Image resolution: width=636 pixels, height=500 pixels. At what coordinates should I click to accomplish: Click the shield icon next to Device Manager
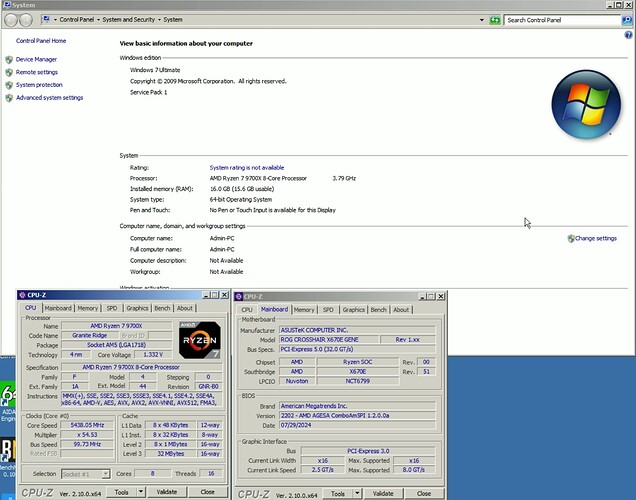click(9, 60)
